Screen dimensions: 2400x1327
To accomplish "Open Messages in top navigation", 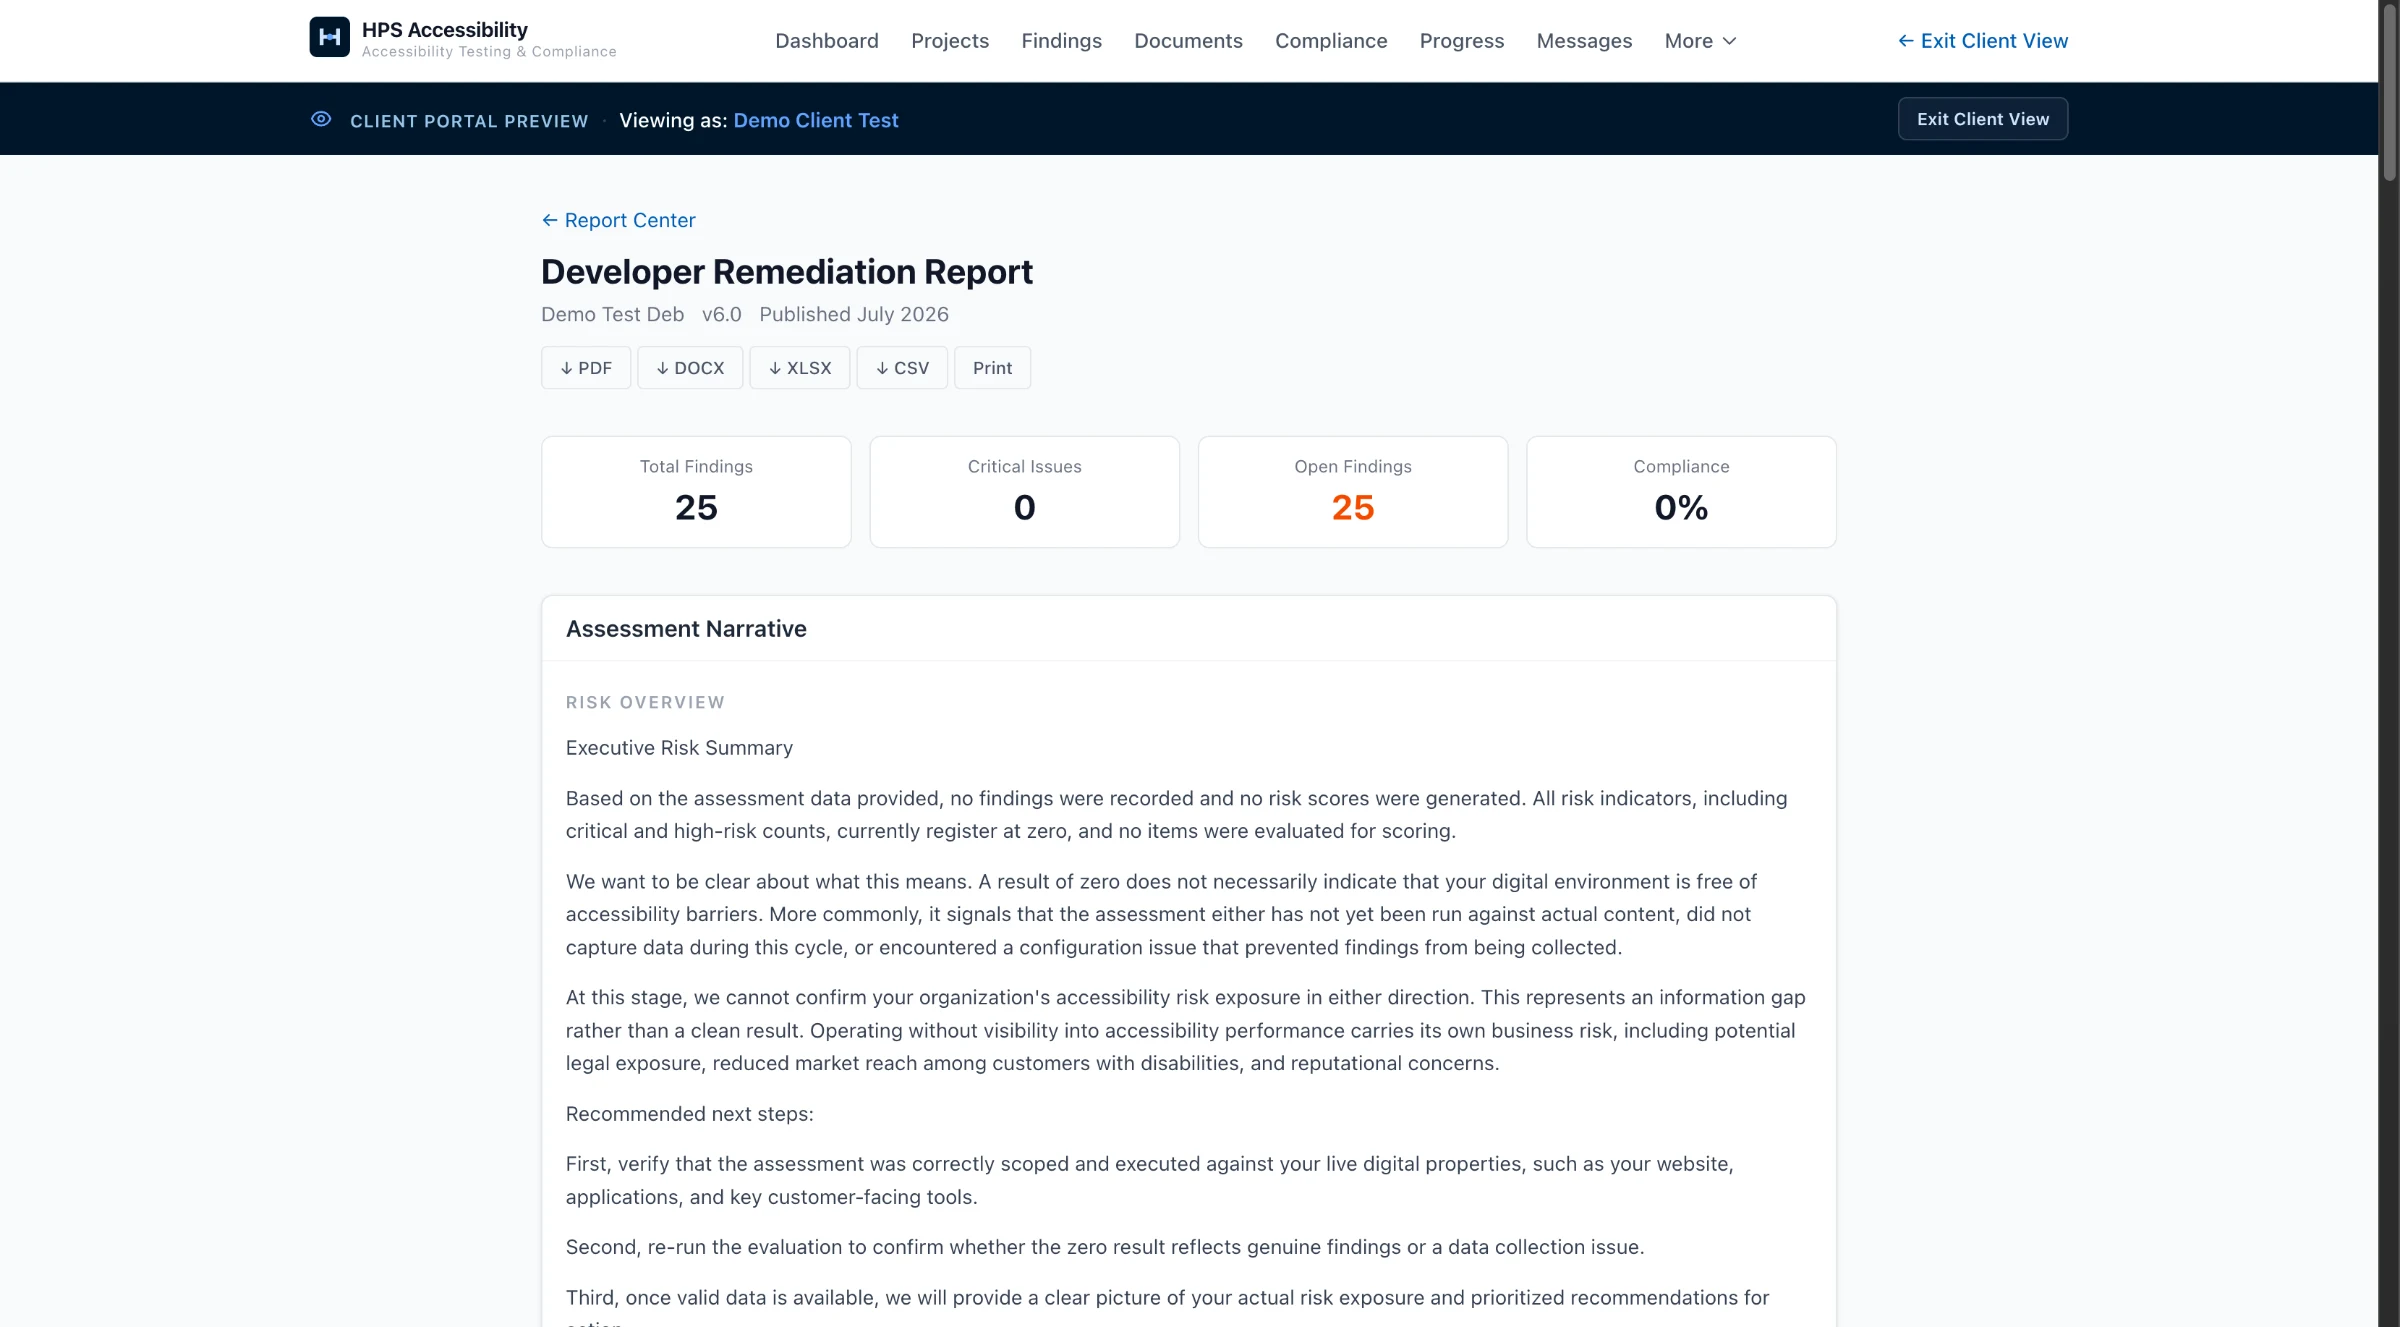I will point(1584,41).
